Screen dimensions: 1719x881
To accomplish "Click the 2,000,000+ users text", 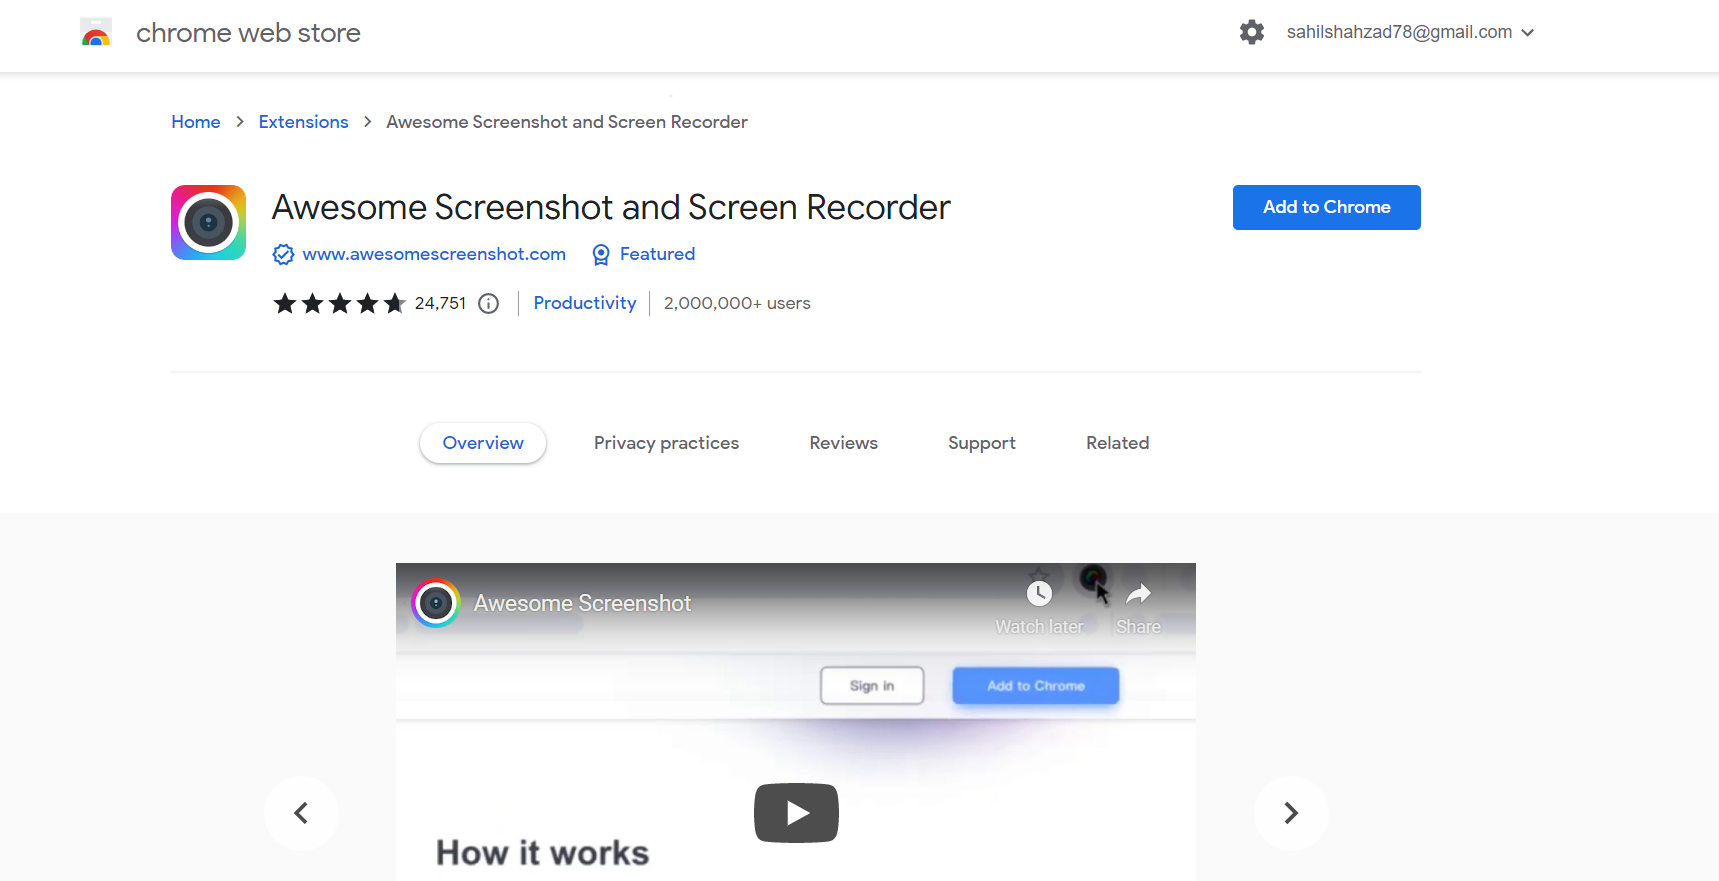I will coord(737,303).
